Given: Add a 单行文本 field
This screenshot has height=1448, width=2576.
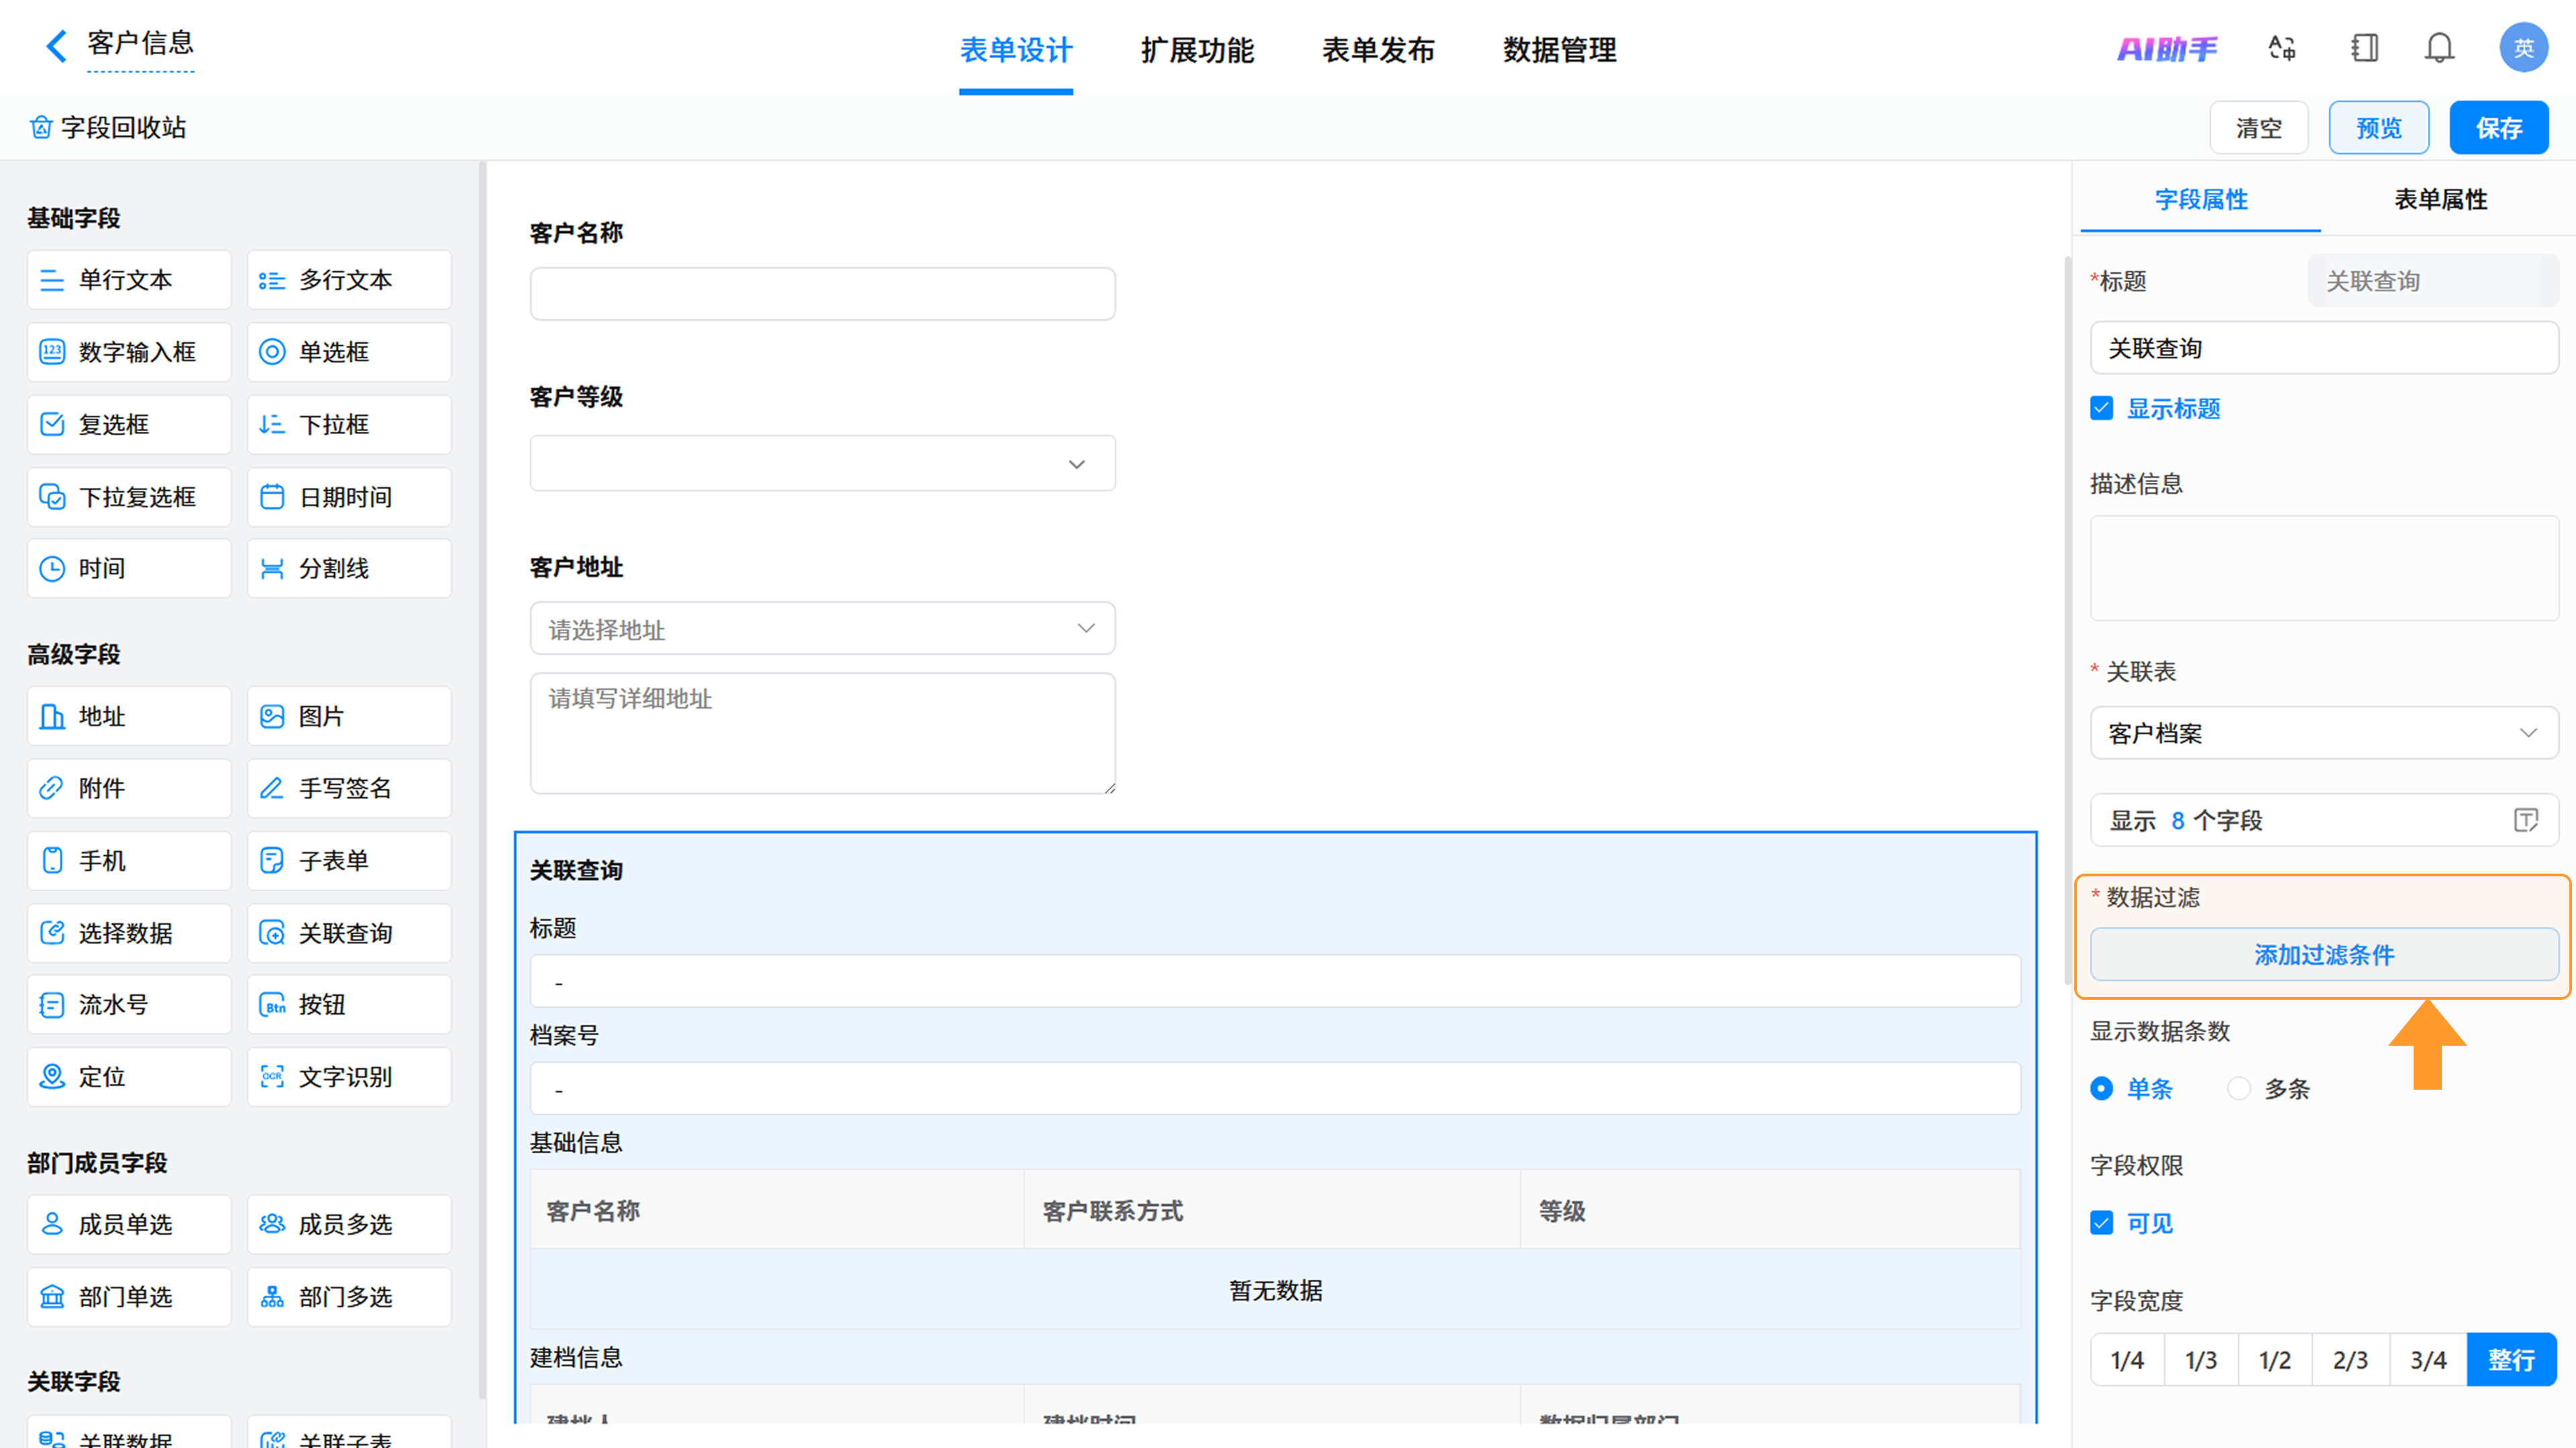Looking at the screenshot, I should (x=129, y=280).
